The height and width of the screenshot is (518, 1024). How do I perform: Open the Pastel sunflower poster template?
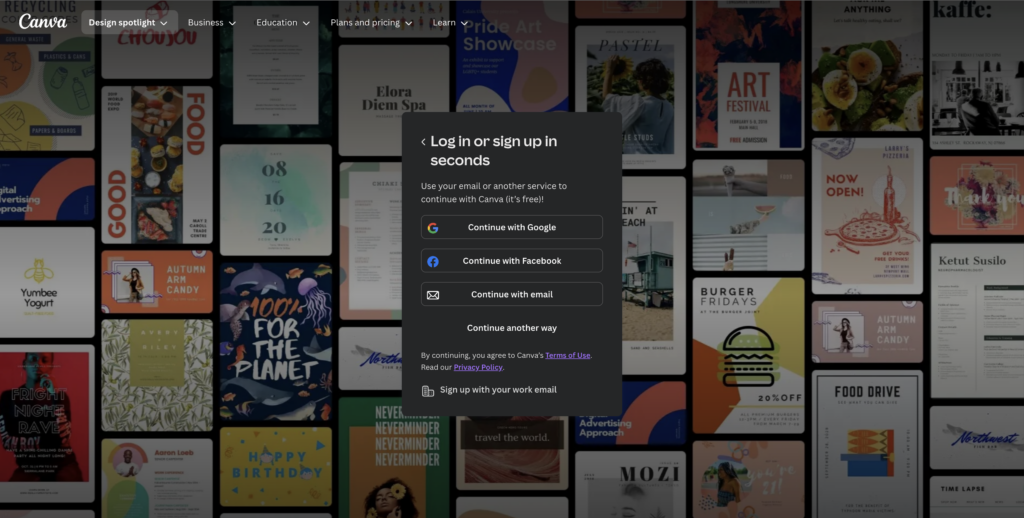630,97
